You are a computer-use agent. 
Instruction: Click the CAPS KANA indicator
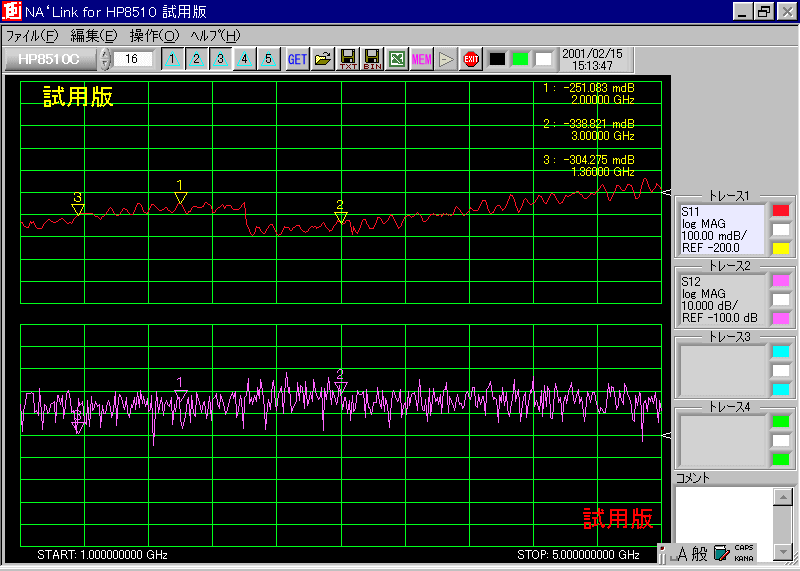tap(744, 553)
